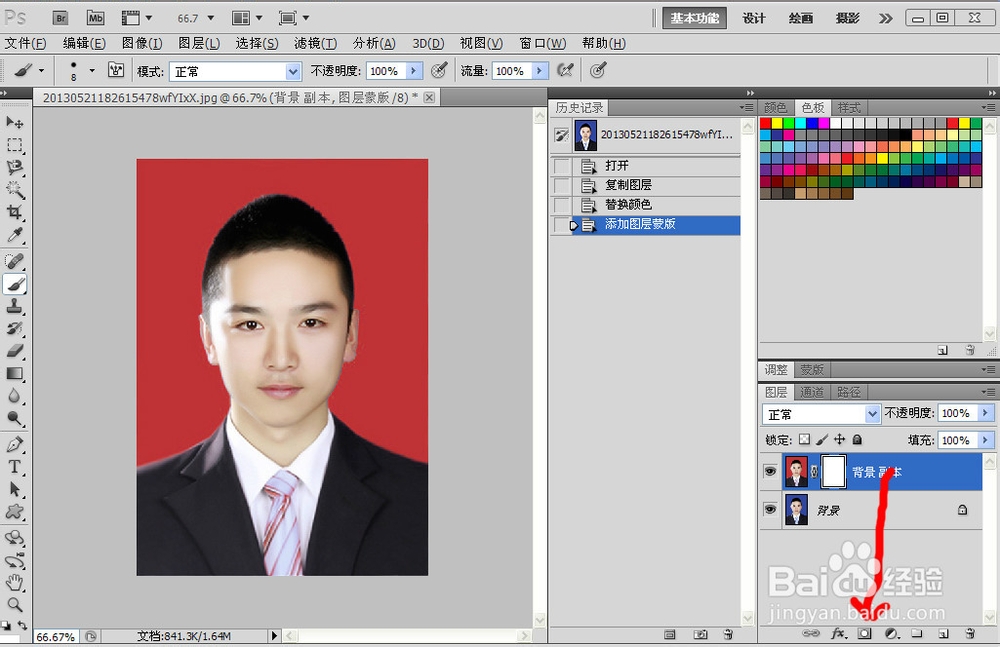Switch to the 通道 panel tab
Screen dimensions: 1000x647
click(812, 391)
